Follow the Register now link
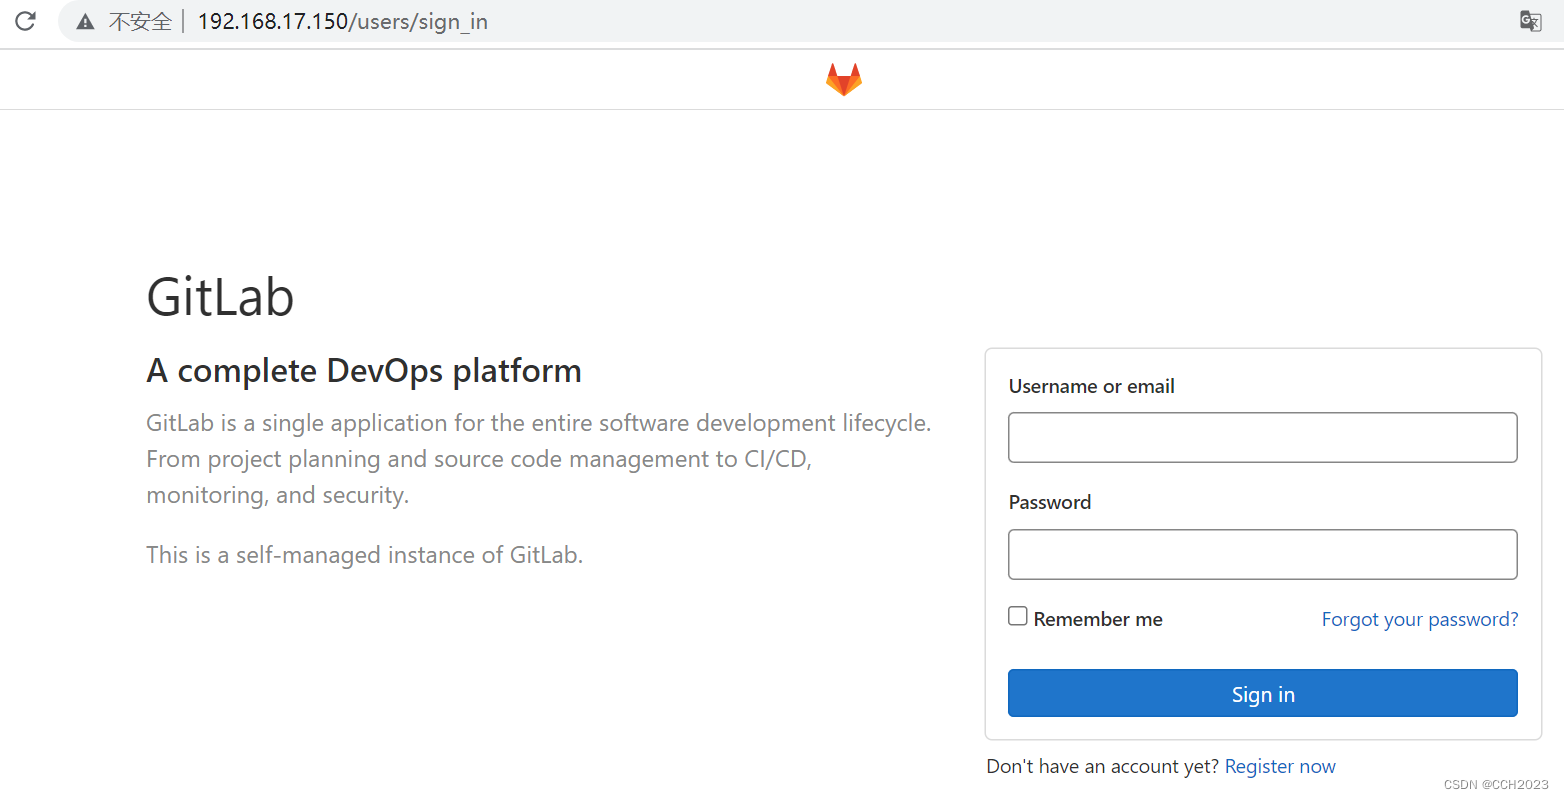1564x799 pixels. [x=1280, y=766]
